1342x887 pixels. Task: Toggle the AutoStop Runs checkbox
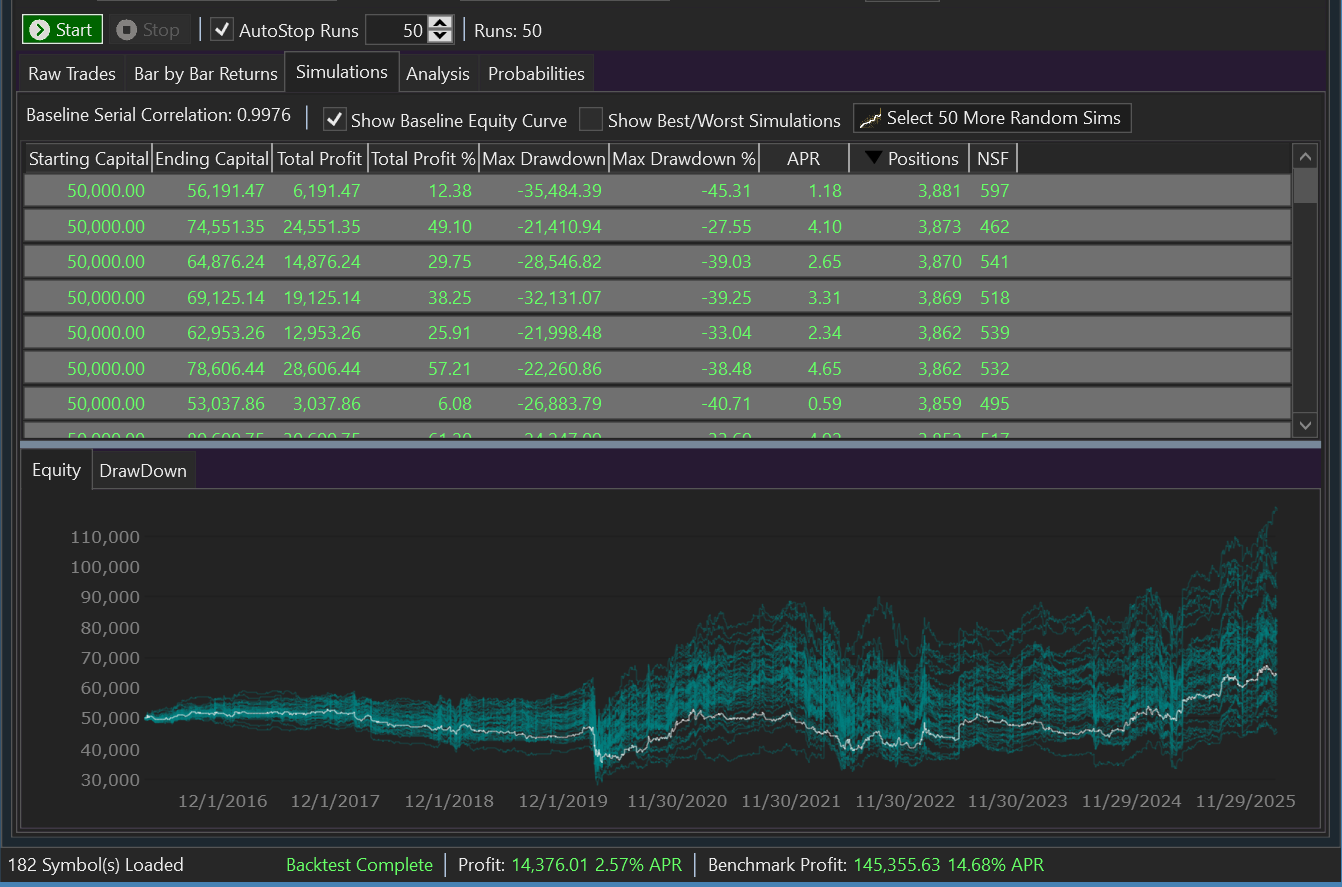[222, 30]
